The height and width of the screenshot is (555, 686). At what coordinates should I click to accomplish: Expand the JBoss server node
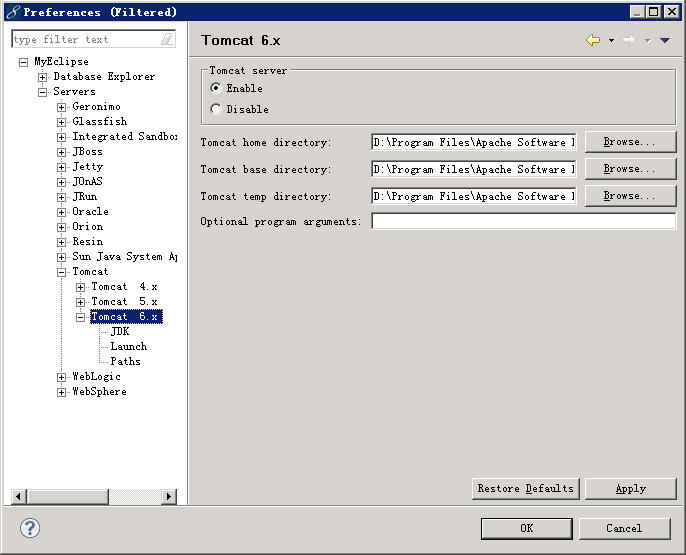pos(62,152)
